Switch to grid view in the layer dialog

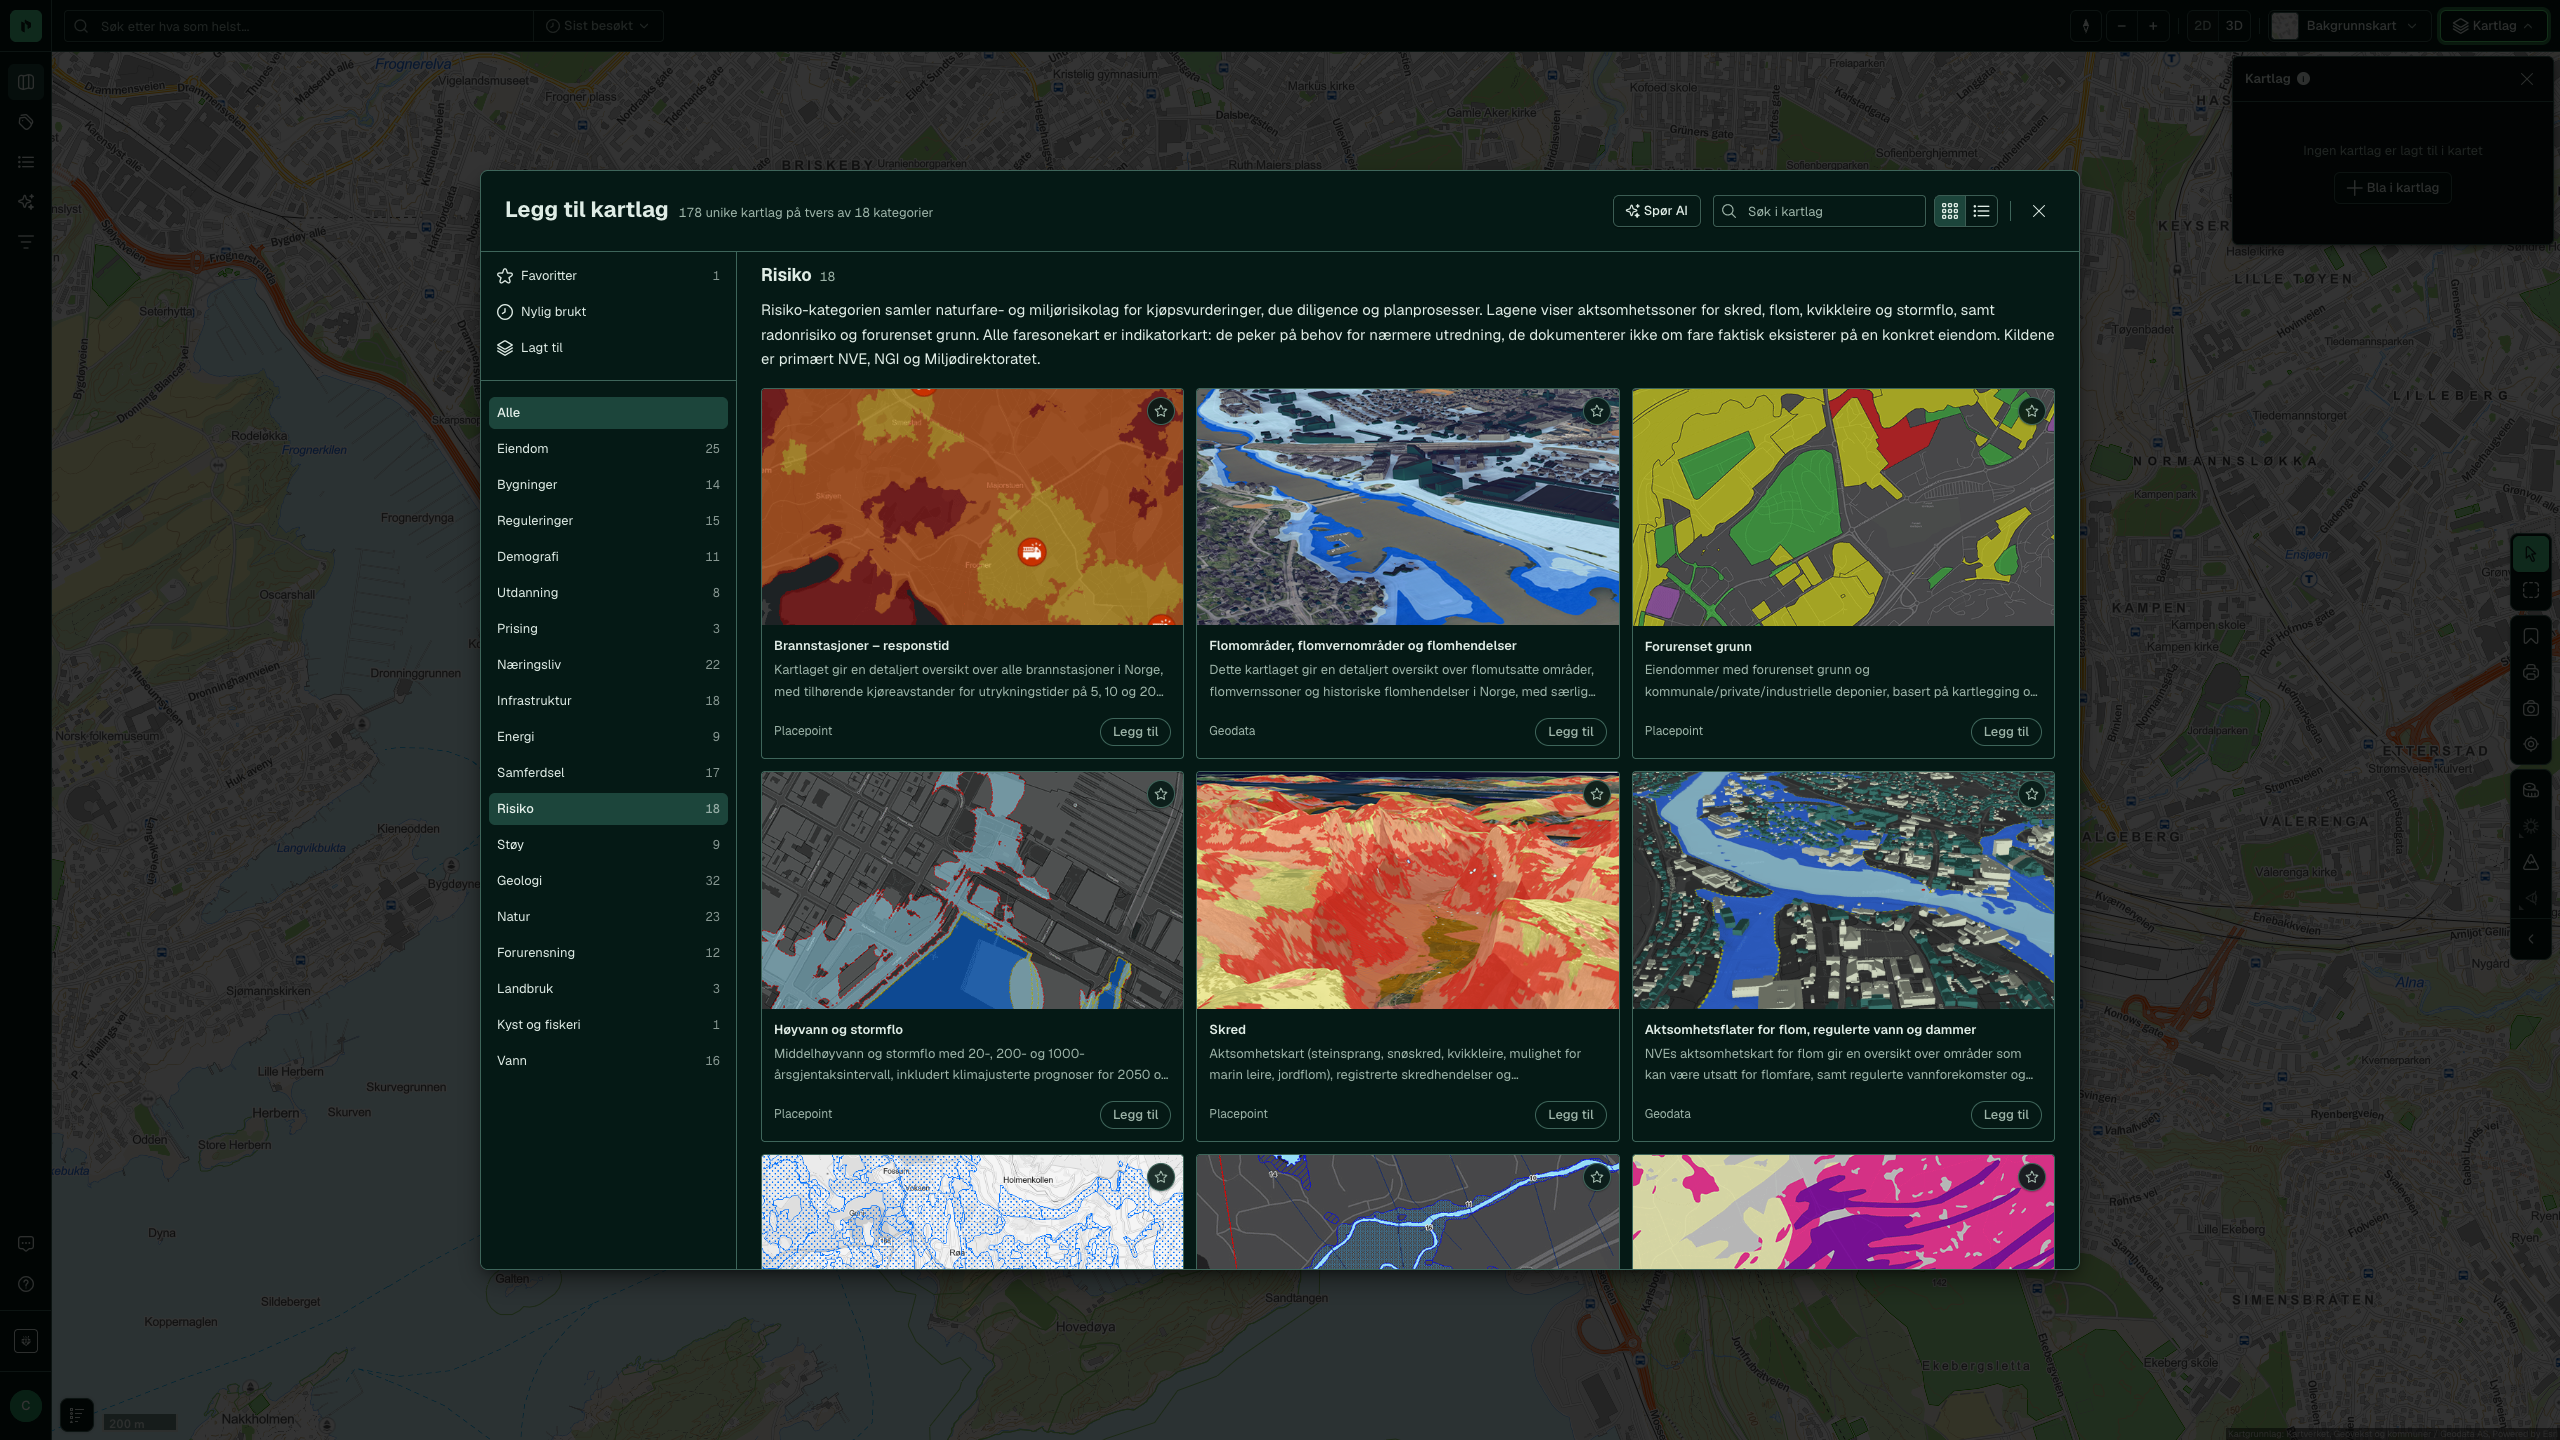[x=1950, y=211]
